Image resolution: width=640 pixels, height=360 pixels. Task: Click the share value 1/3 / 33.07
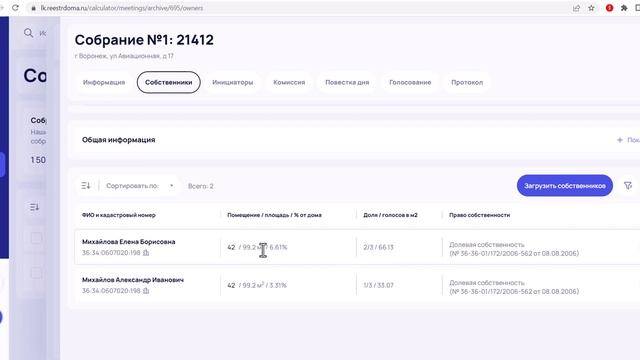(378, 285)
